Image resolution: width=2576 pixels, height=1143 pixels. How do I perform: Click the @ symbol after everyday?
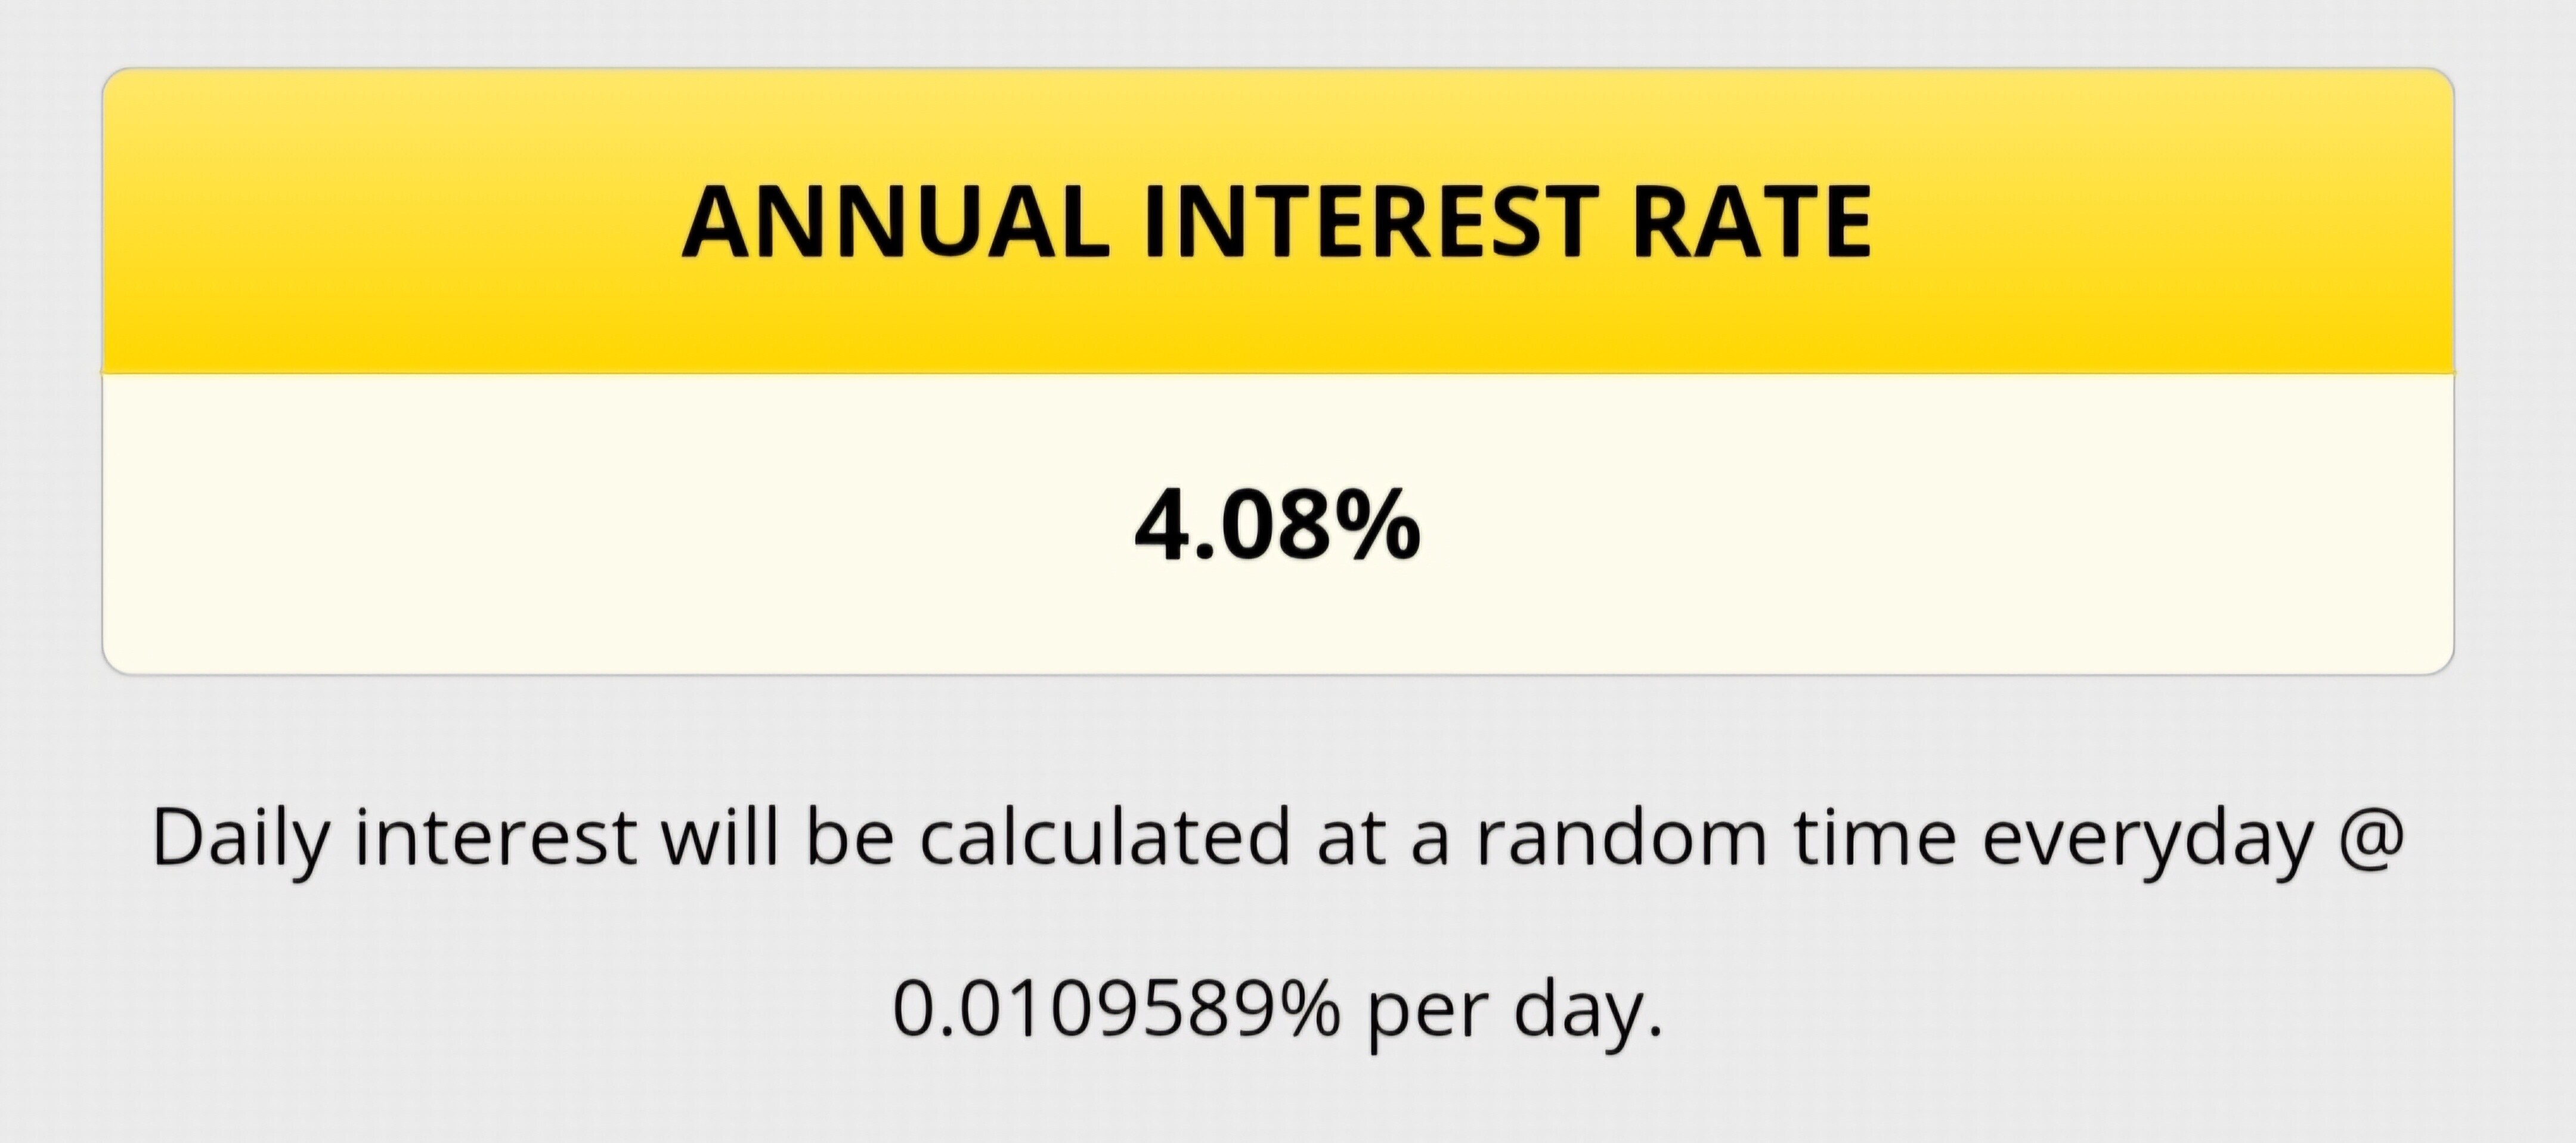[x=2369, y=837]
